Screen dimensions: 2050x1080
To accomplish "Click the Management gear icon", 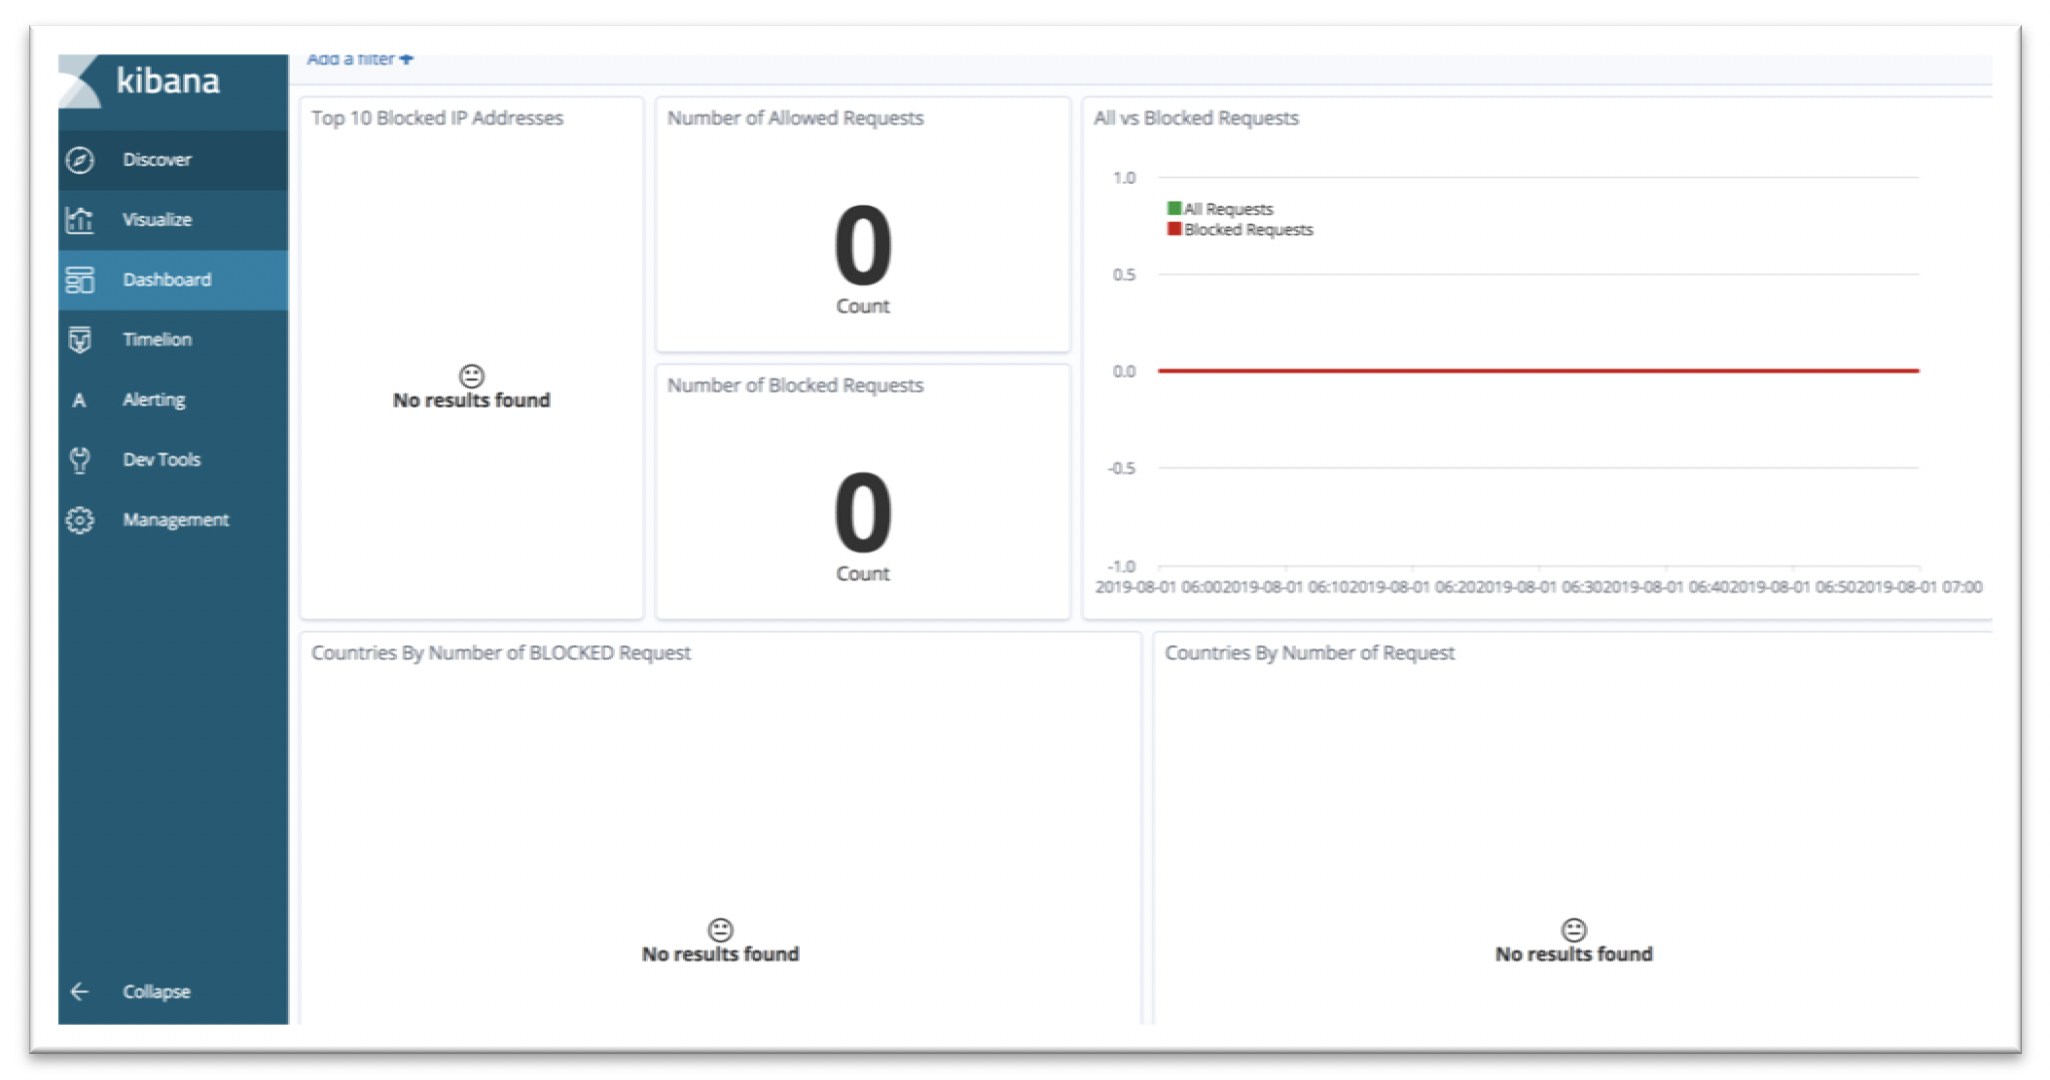I will click(80, 520).
